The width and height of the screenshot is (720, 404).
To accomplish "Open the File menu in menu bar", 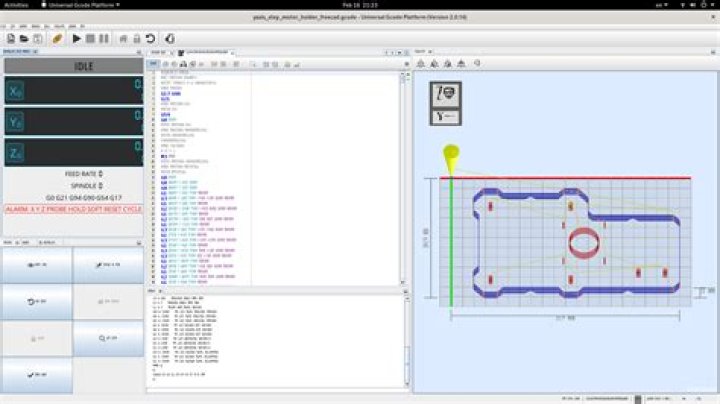I will point(3,26).
